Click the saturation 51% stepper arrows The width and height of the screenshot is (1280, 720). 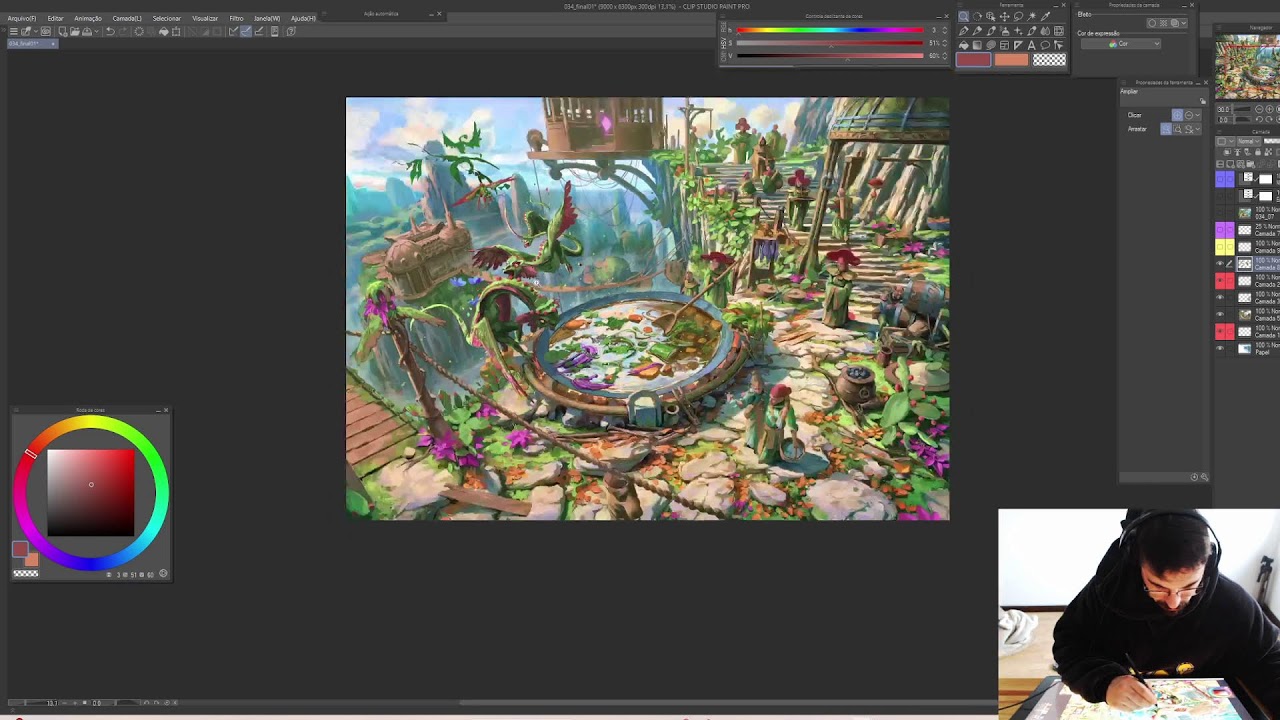(x=945, y=43)
